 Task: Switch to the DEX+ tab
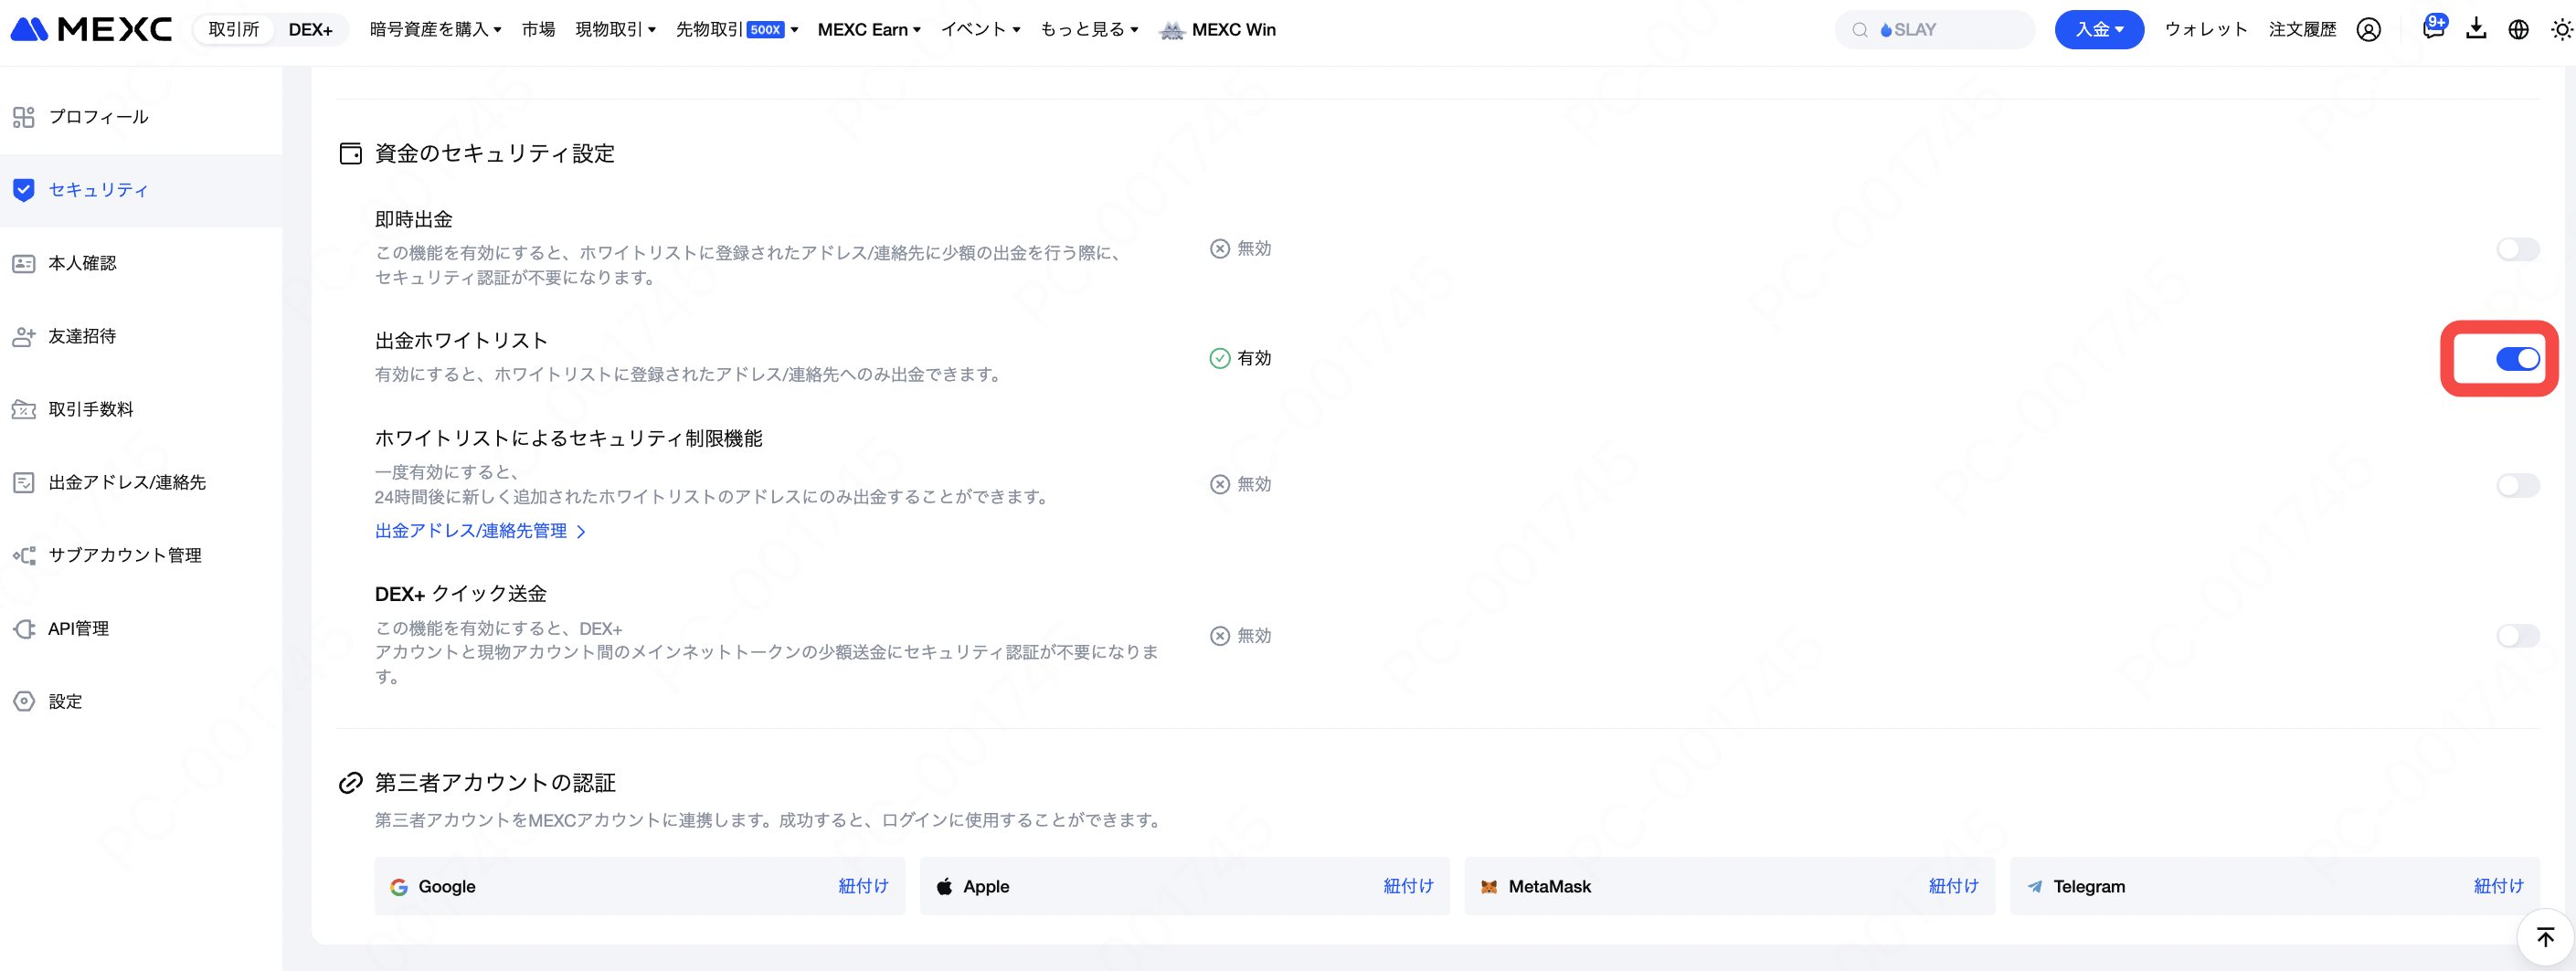pyautogui.click(x=310, y=30)
